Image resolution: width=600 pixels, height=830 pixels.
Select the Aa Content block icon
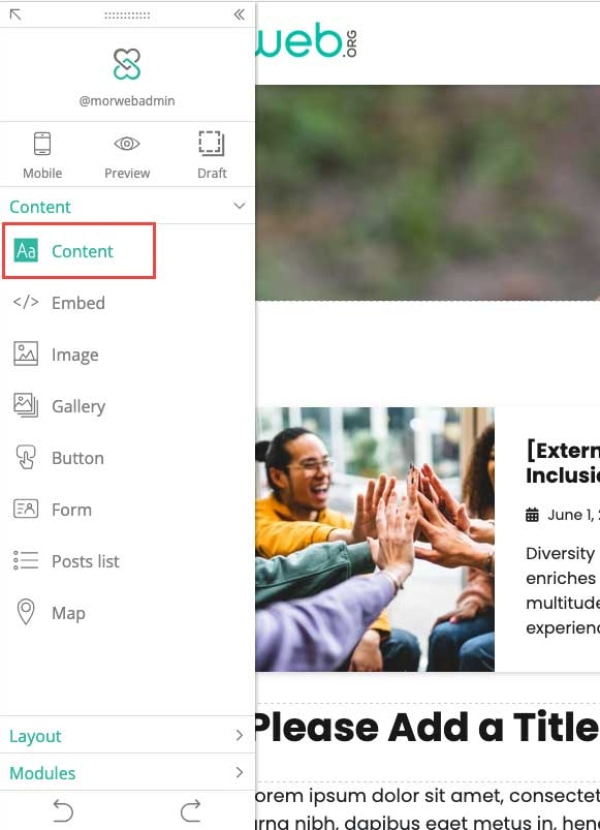[x=26, y=251]
